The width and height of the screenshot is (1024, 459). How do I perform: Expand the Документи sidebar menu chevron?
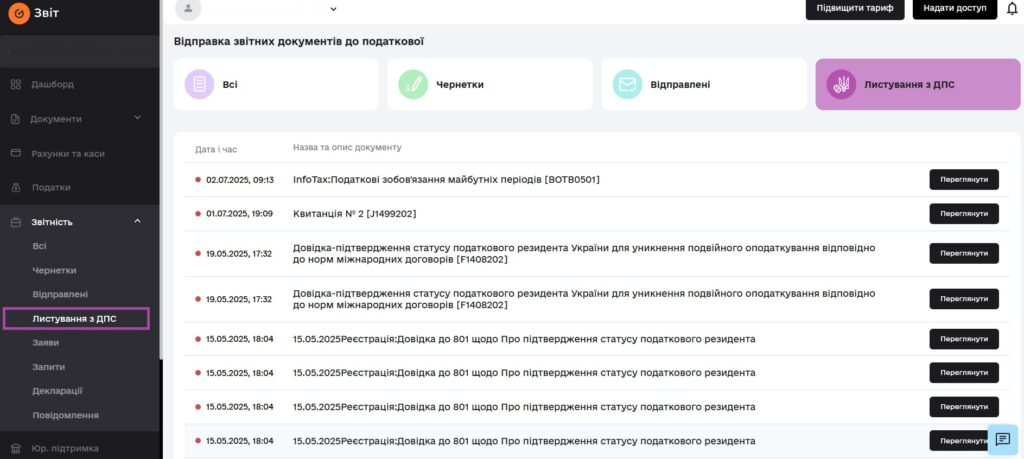coord(137,118)
